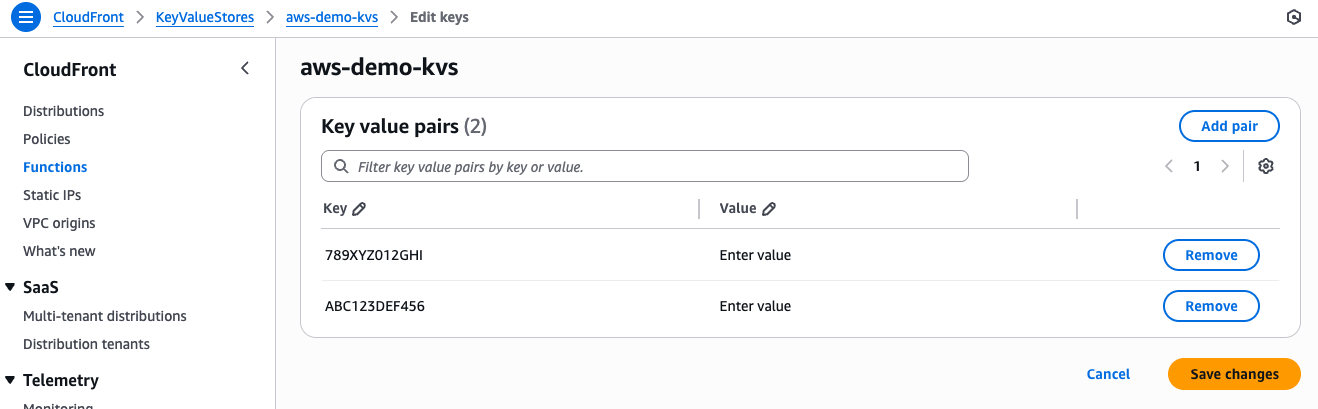The width and height of the screenshot is (1318, 409).
Task: Click the Add pair button
Action: click(1229, 126)
